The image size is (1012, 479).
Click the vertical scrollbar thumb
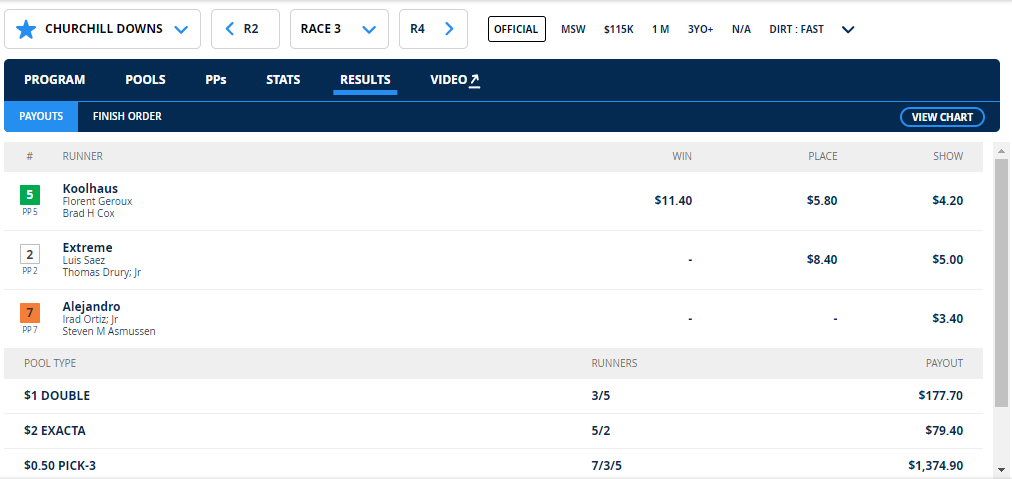tap(1001, 283)
